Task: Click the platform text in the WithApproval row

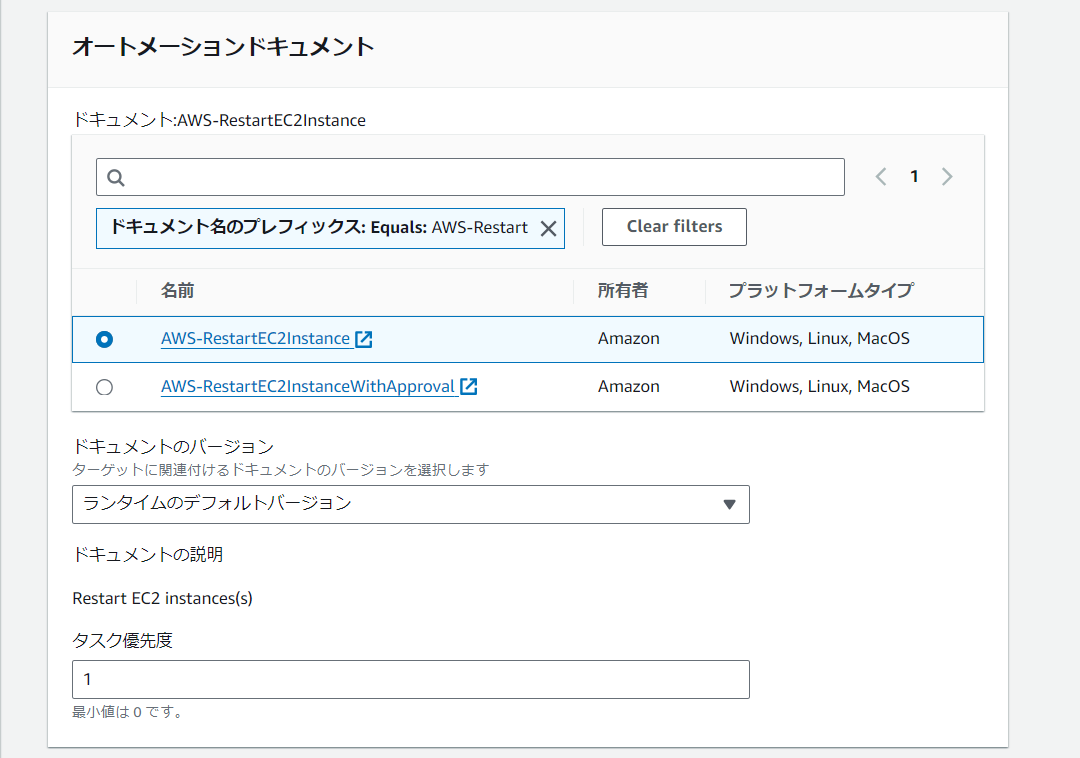Action: [x=820, y=386]
